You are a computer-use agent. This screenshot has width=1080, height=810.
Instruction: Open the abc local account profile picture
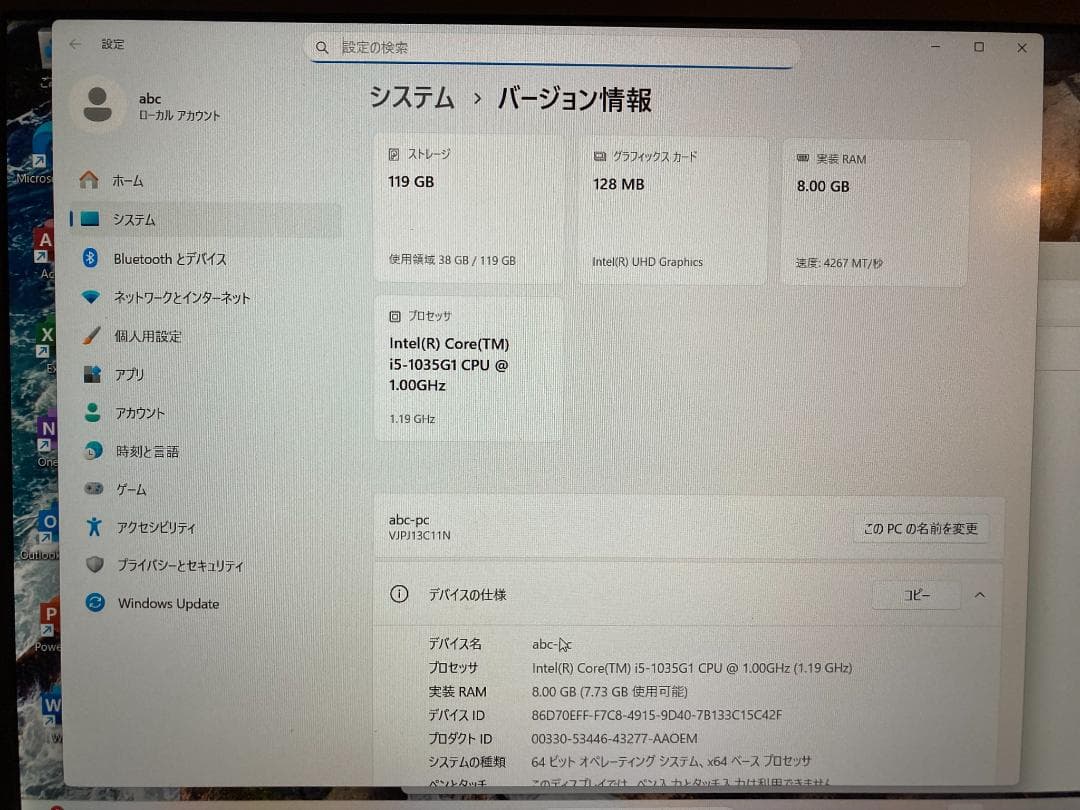[x=98, y=105]
